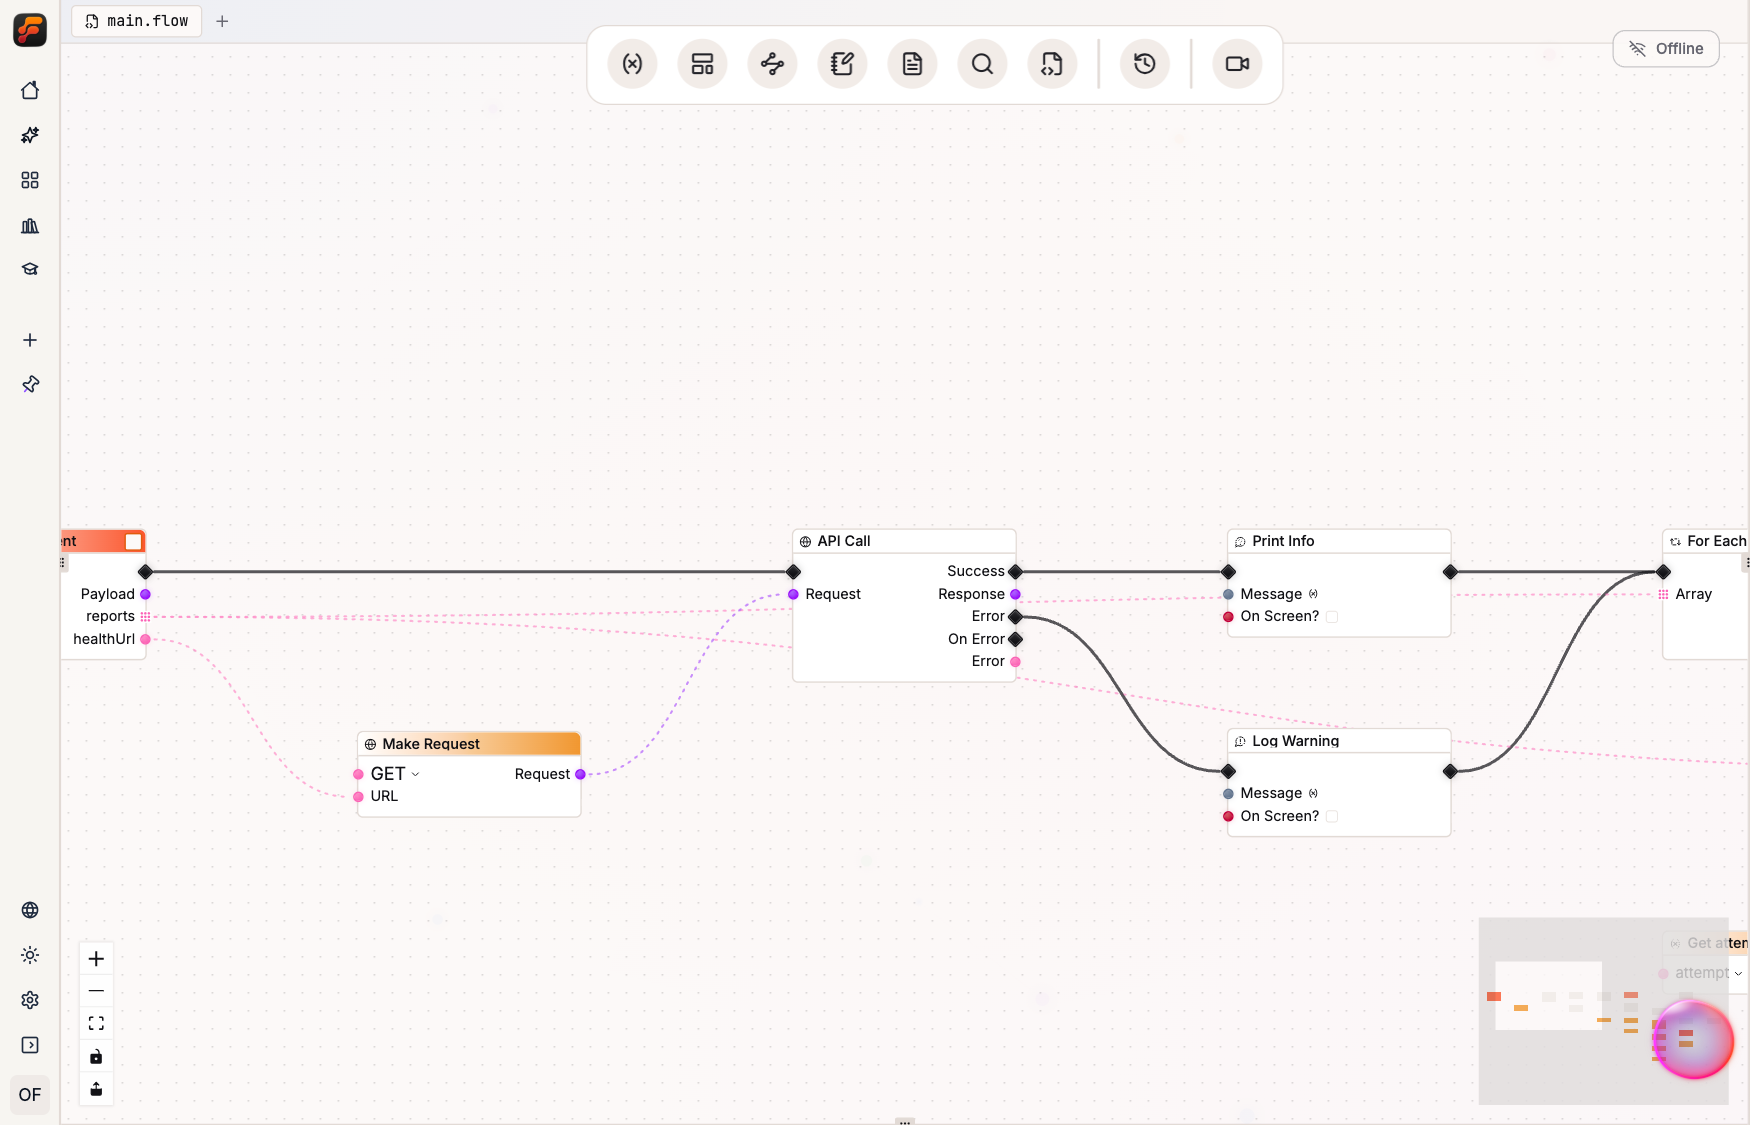
Task: Select the main.flow tab
Action: (137, 21)
